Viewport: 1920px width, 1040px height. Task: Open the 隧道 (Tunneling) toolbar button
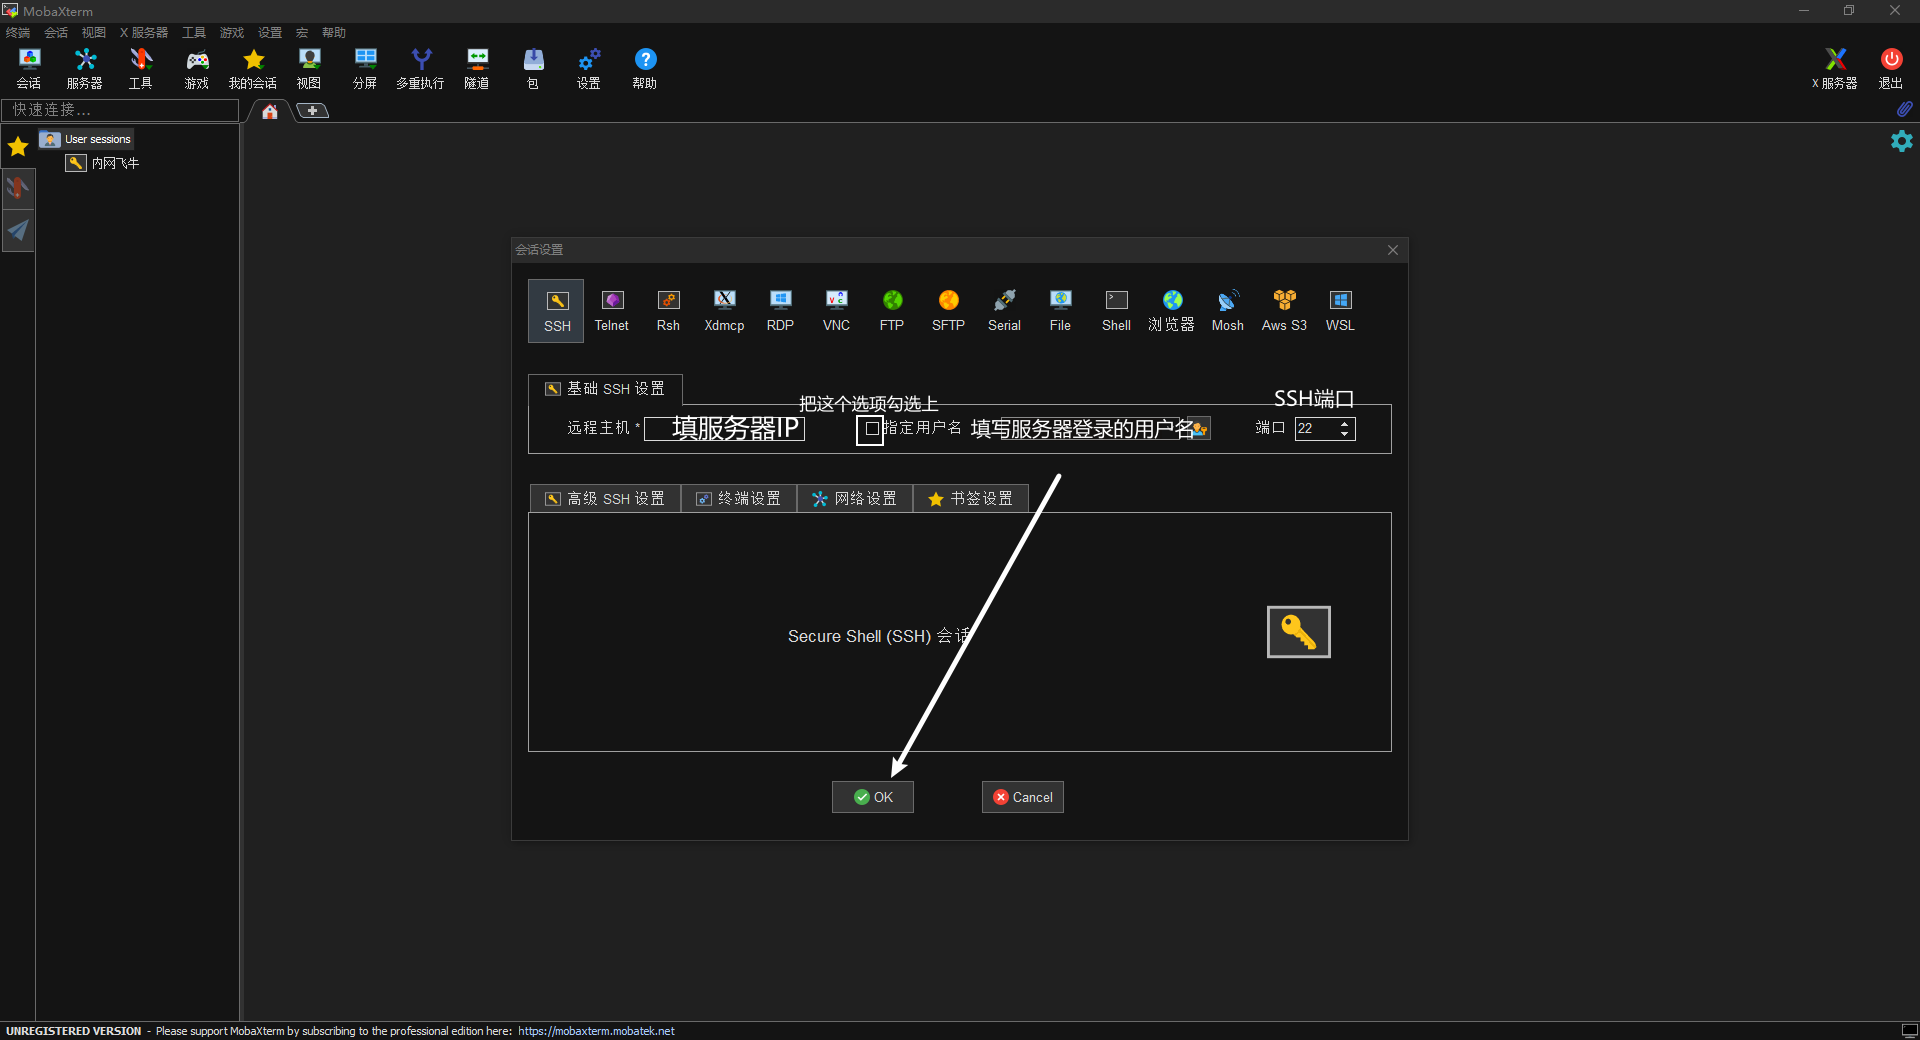[x=477, y=69]
